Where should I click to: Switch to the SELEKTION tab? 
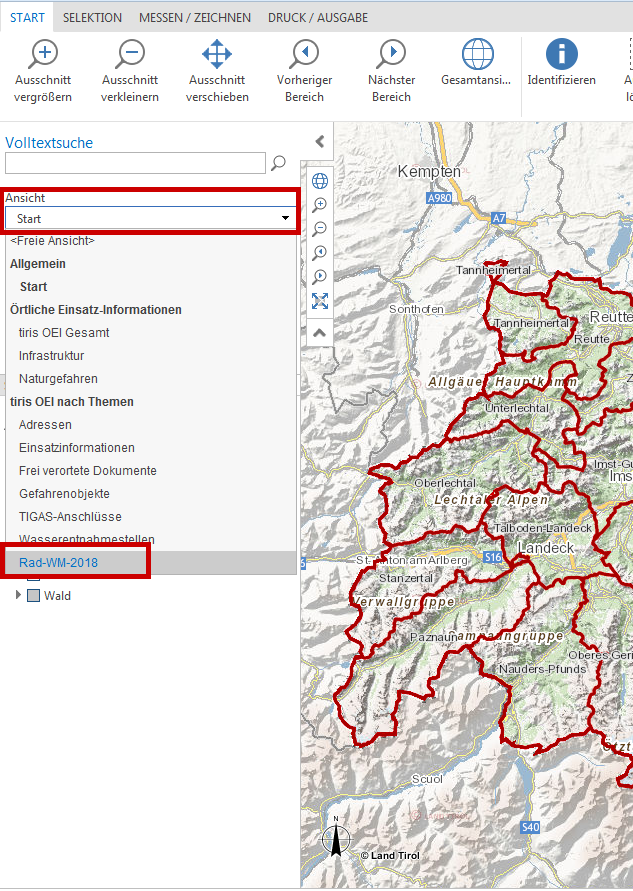92,18
